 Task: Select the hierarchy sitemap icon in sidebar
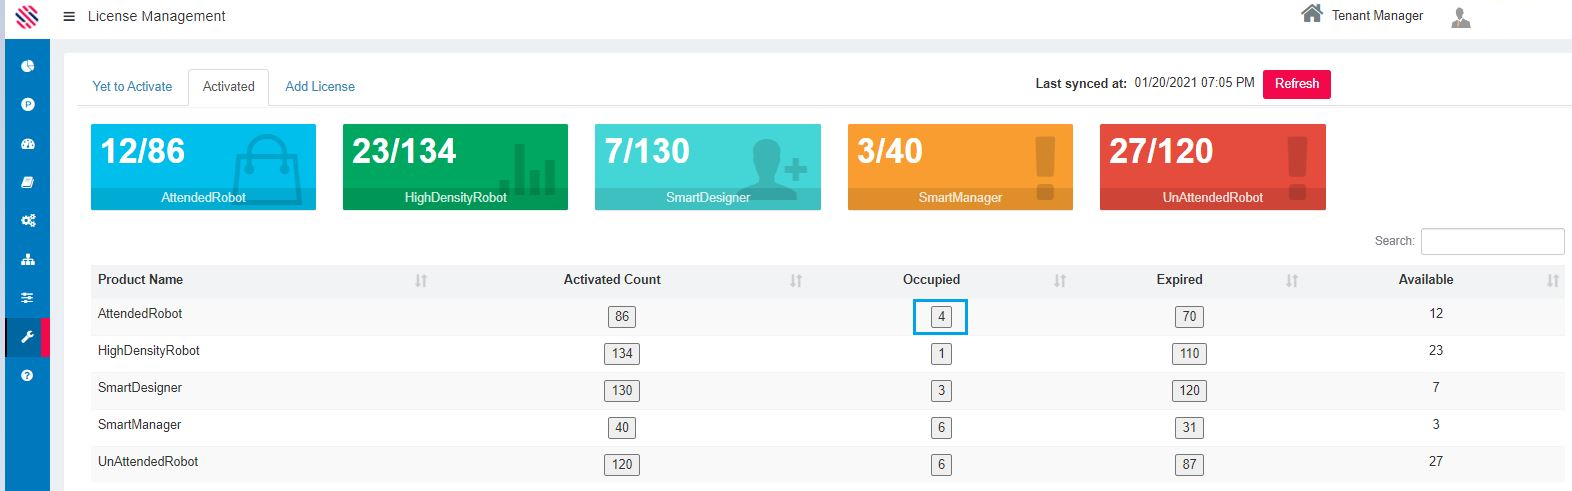[28, 259]
